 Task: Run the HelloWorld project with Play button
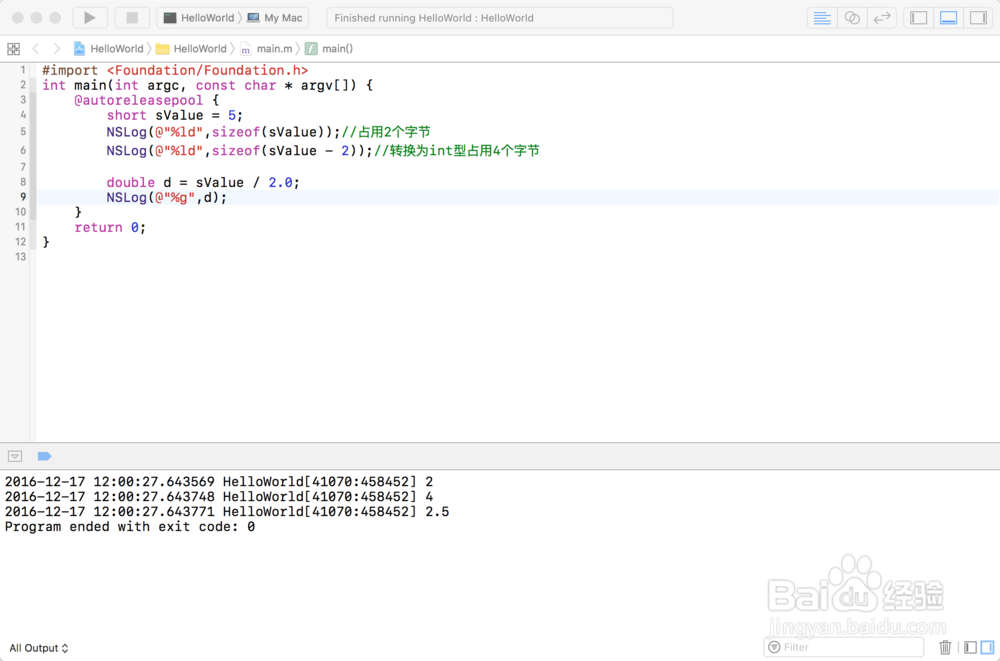[89, 18]
